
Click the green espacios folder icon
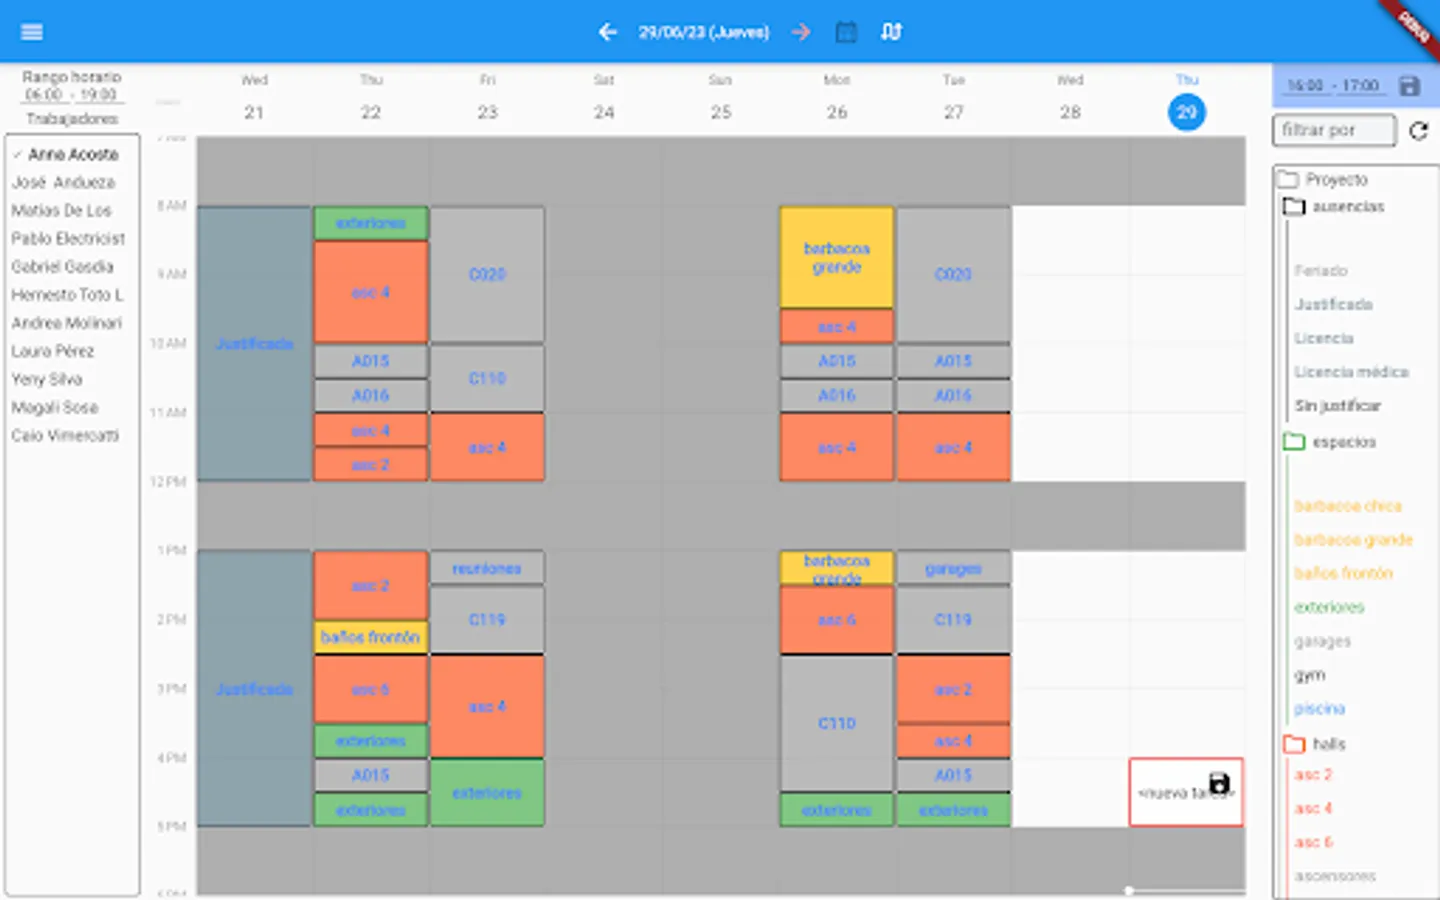click(x=1294, y=441)
